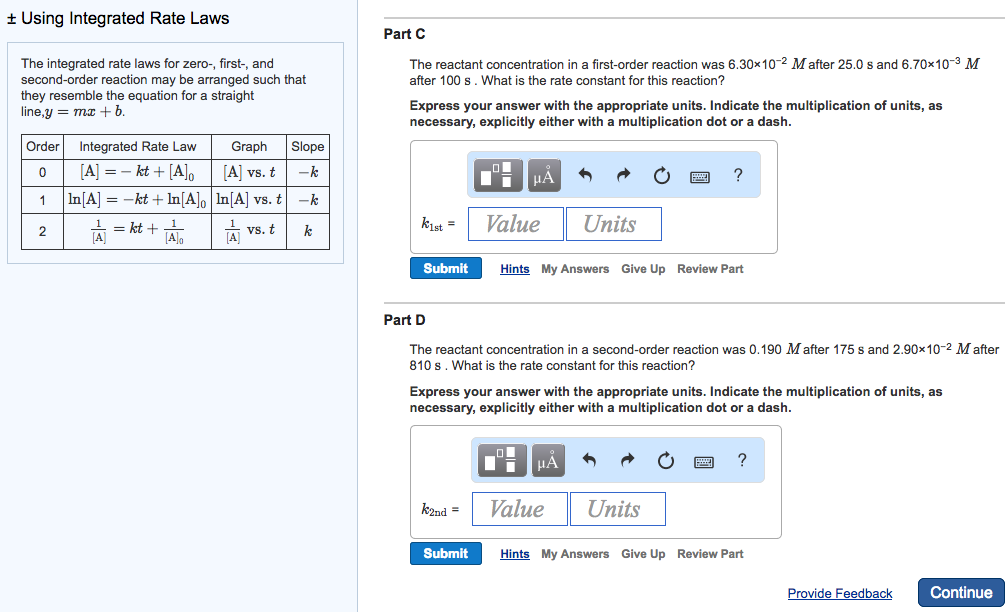Screen dimensions: 1008x612
Task: Reset the Part C answer field
Action: coord(661,174)
